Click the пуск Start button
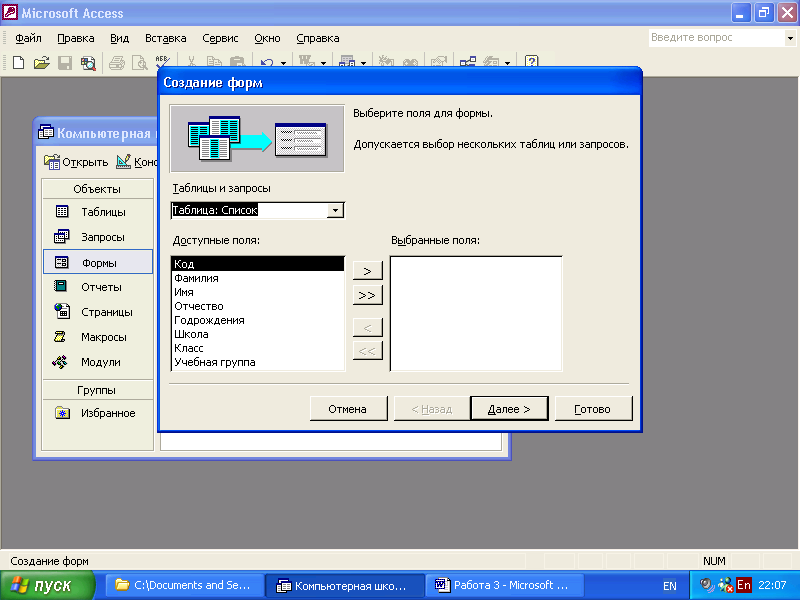Image resolution: width=800 pixels, height=600 pixels. [47, 585]
